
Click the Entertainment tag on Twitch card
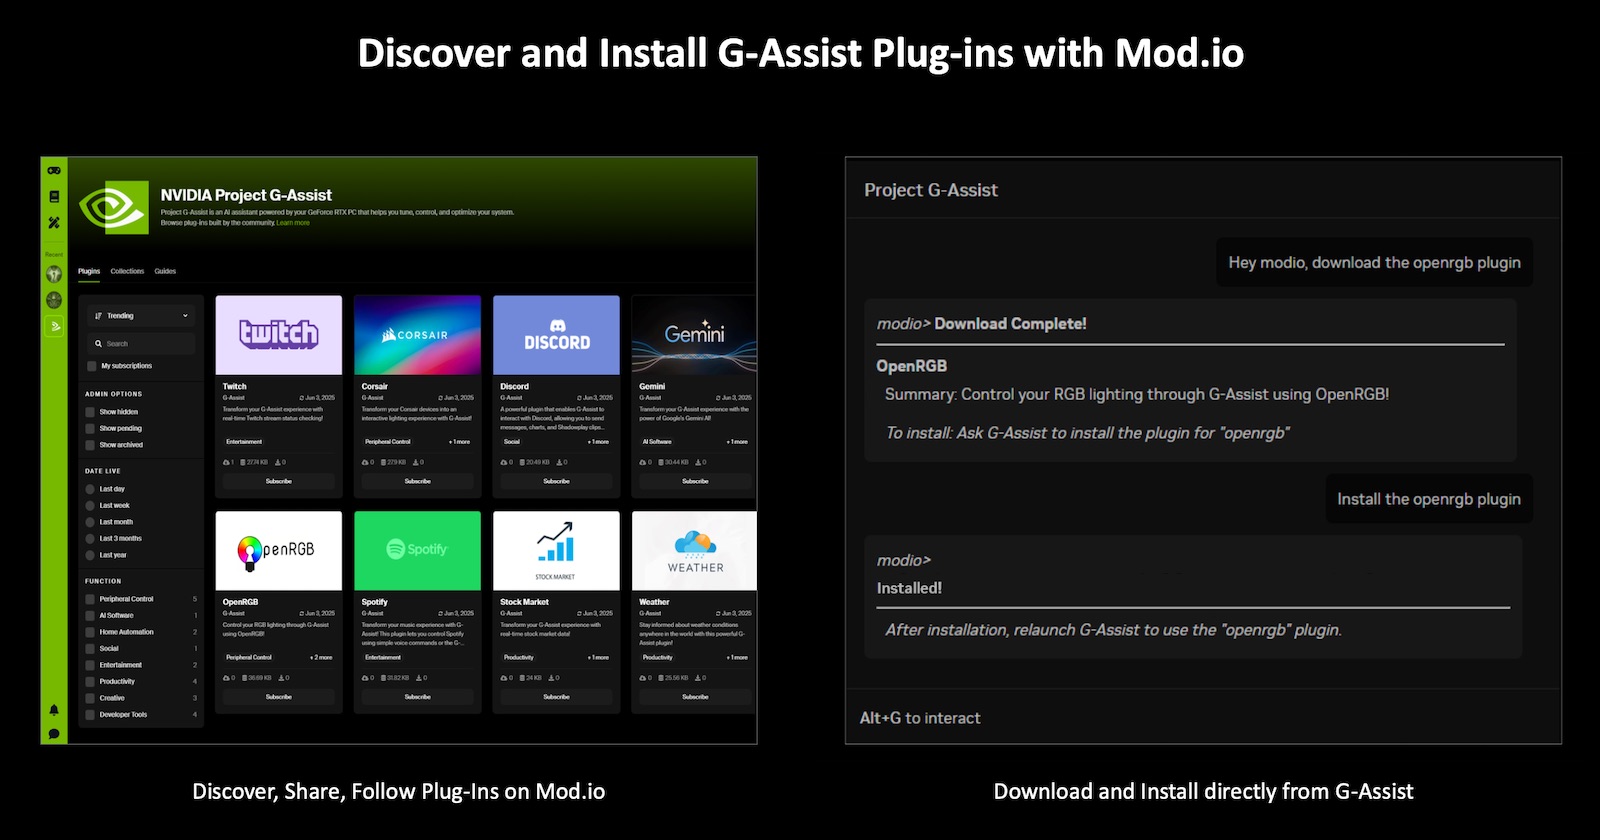pos(244,442)
